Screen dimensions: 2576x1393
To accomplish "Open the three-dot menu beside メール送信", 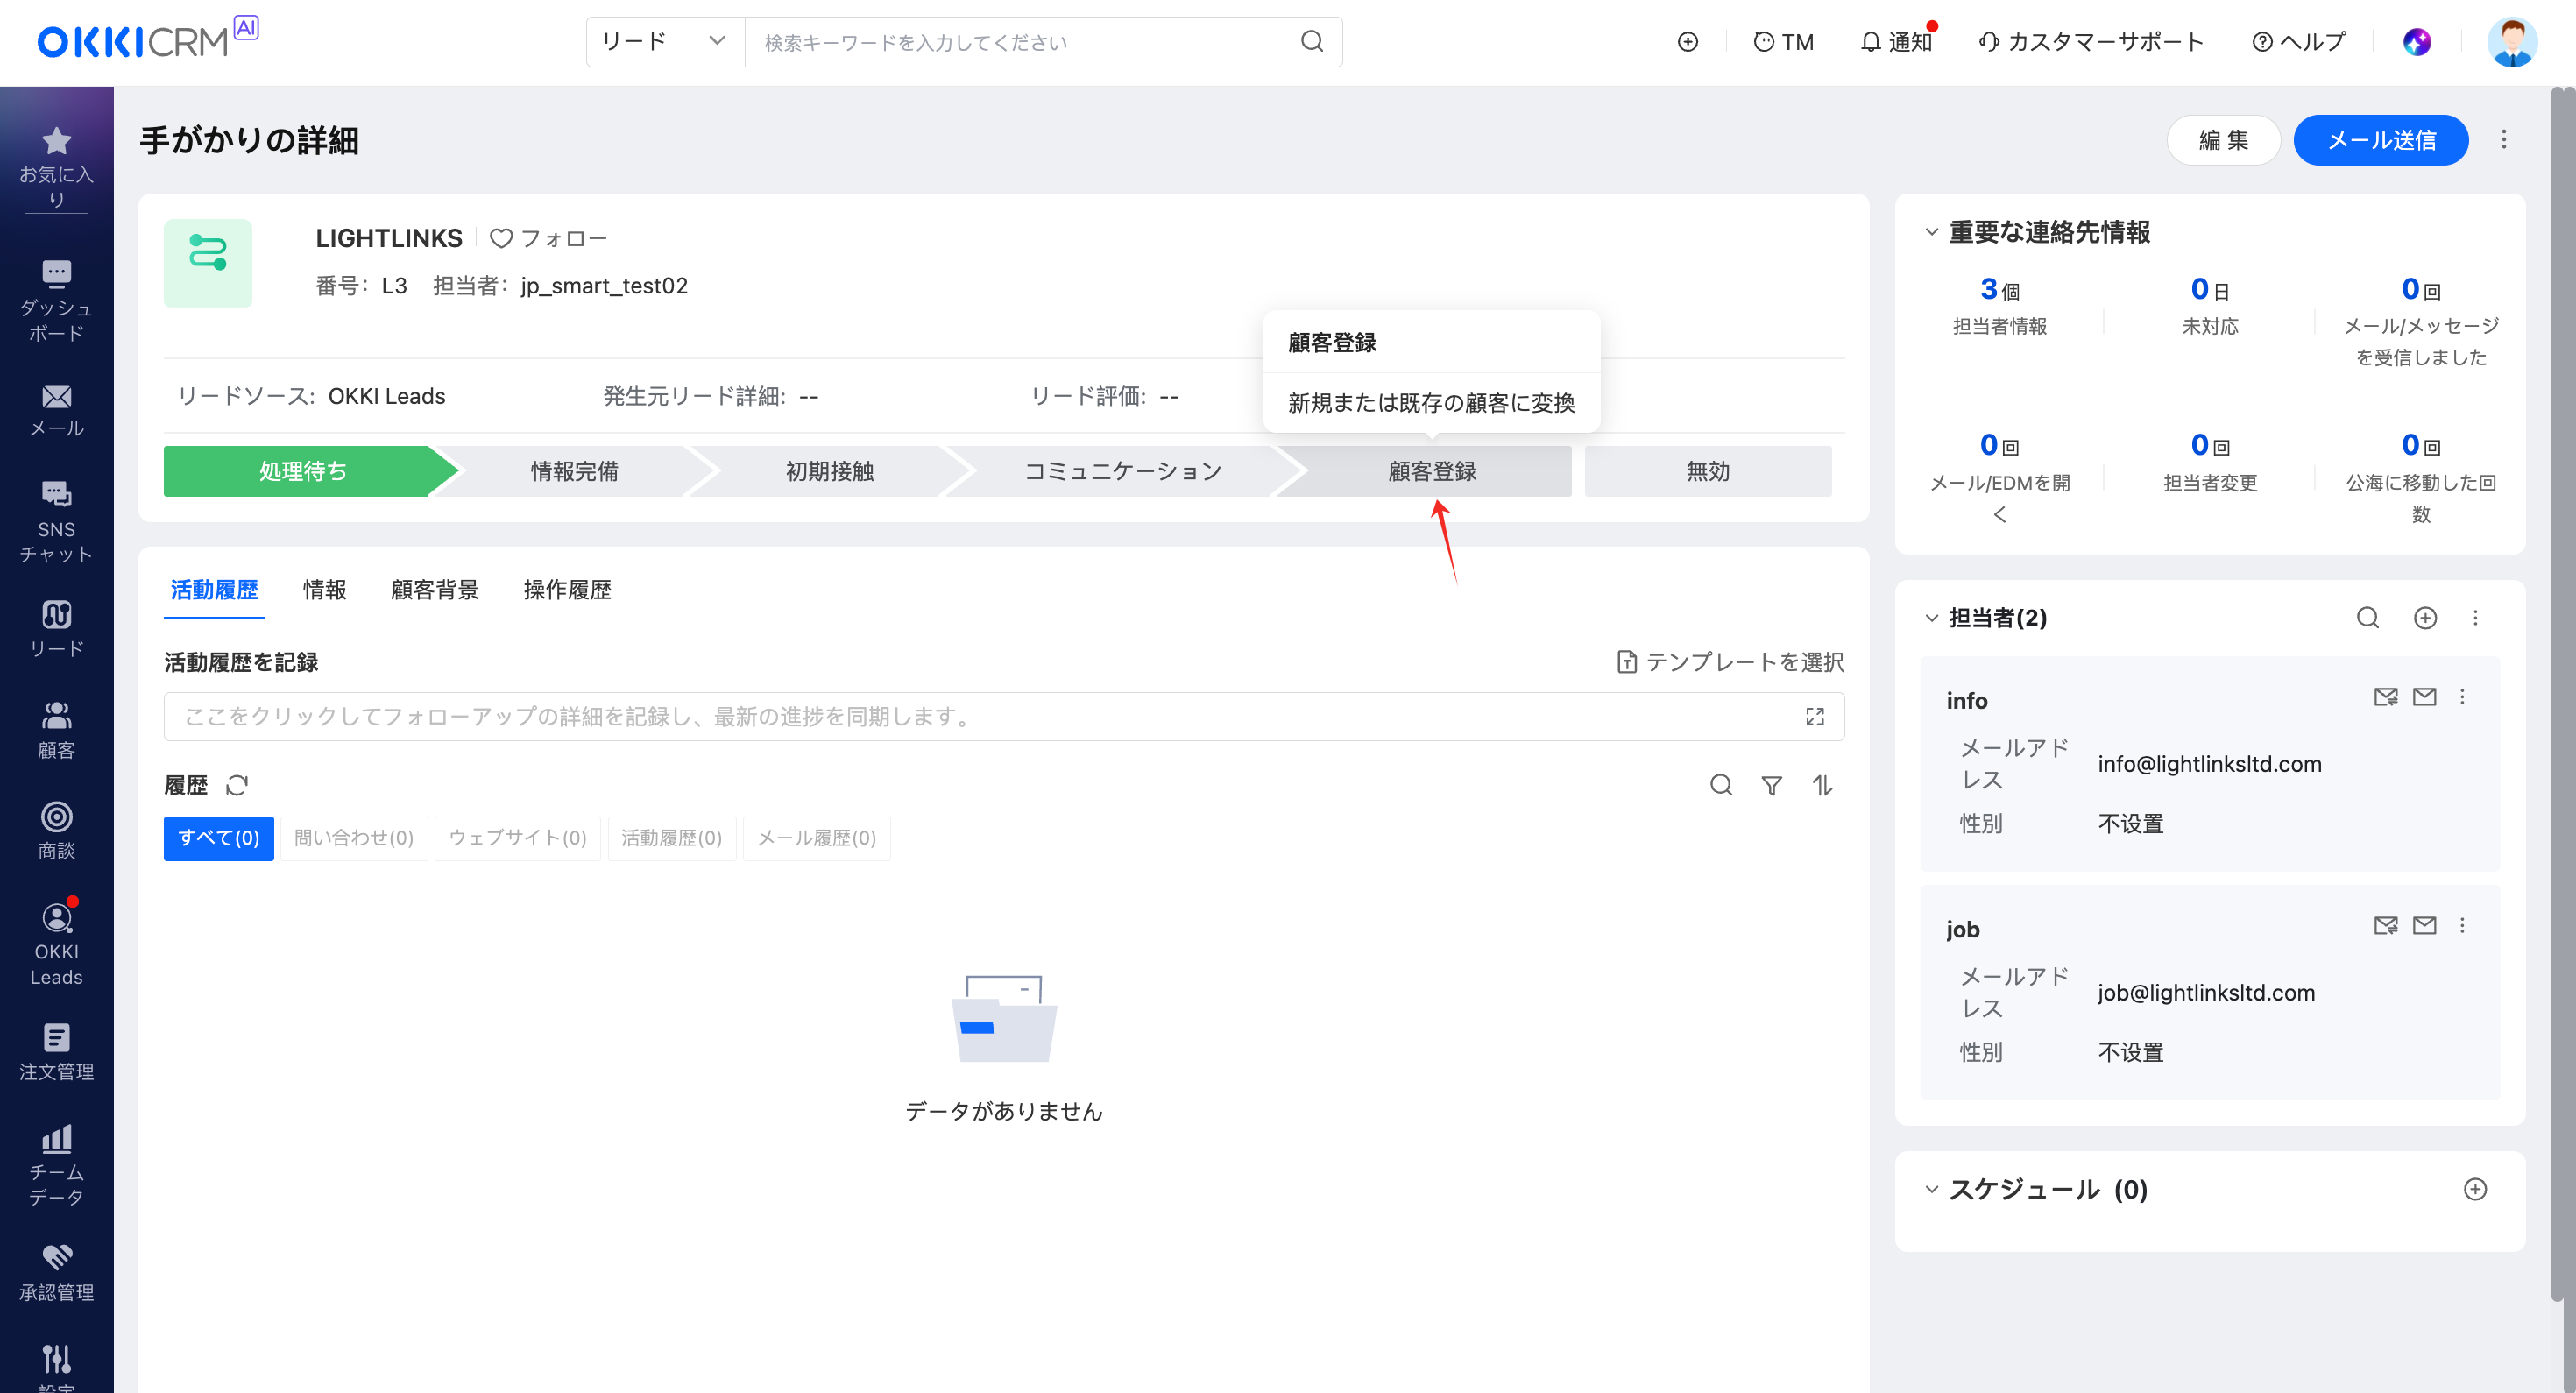I will [2503, 139].
